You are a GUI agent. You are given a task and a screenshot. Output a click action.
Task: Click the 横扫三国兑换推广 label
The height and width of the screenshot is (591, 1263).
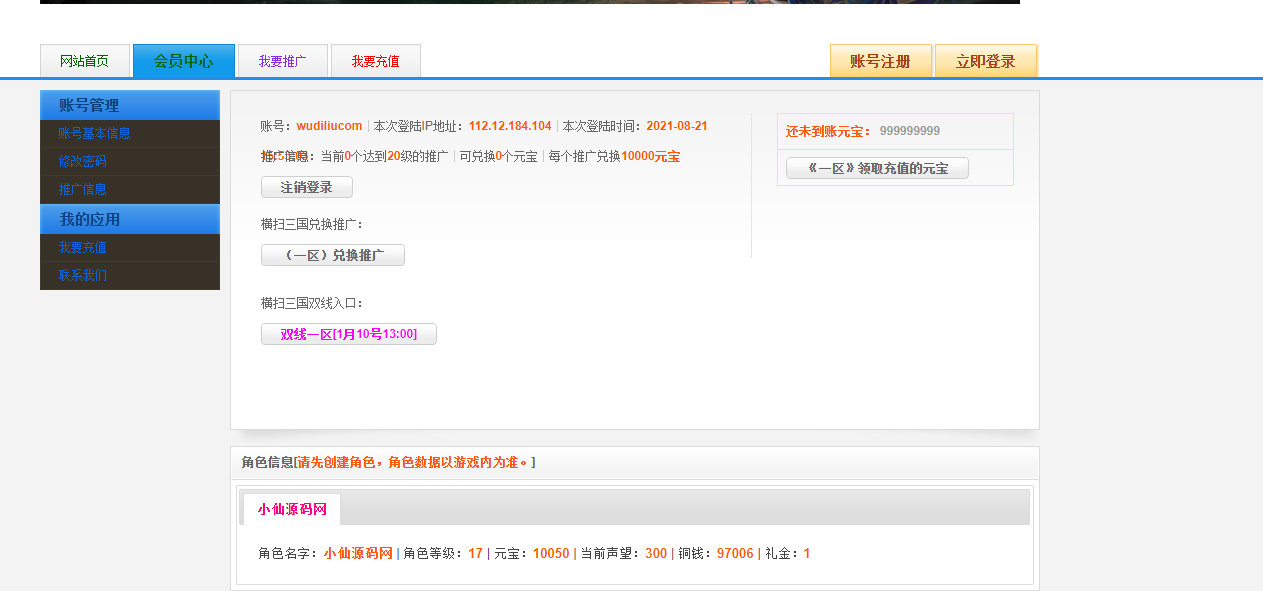pyautogui.click(x=312, y=224)
